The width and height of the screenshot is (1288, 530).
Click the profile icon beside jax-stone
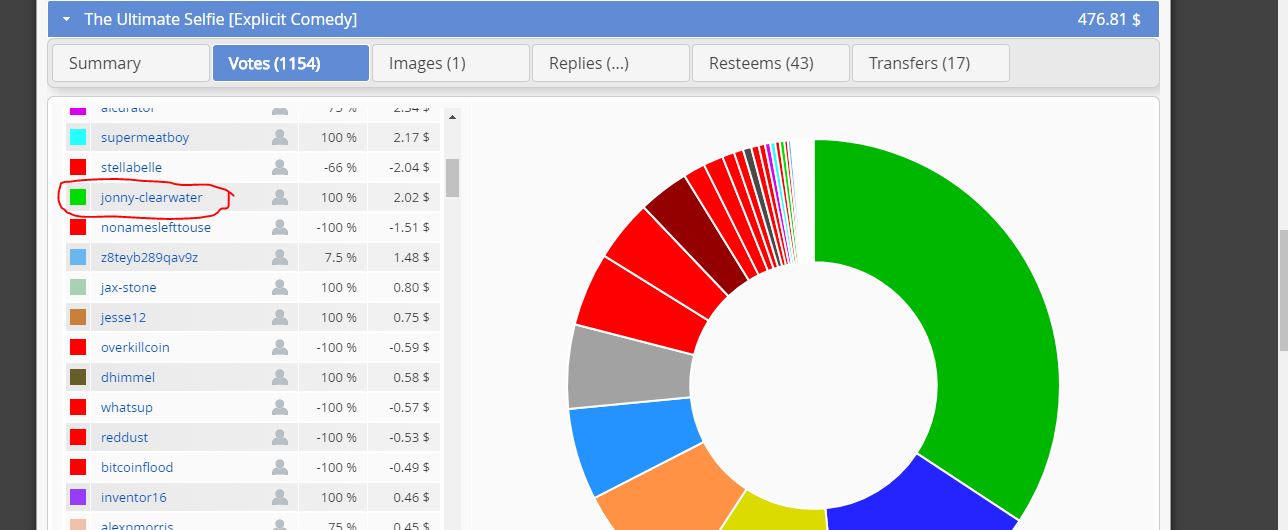(280, 287)
